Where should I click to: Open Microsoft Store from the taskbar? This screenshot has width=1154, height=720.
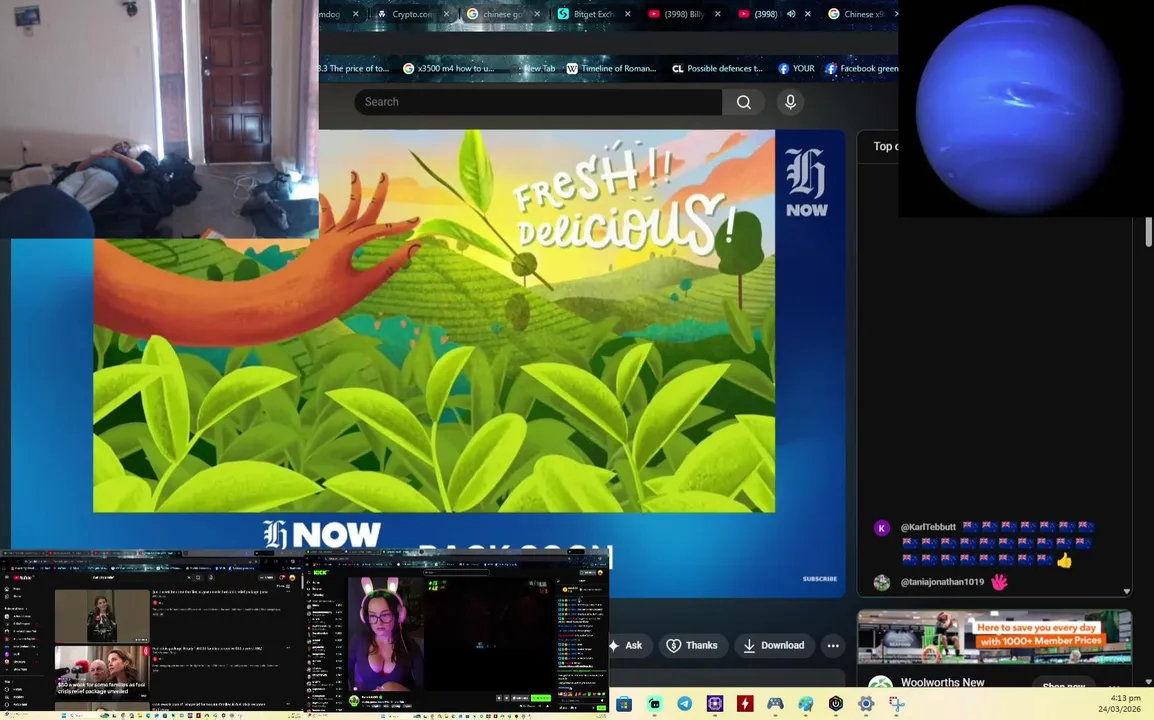coord(623,704)
